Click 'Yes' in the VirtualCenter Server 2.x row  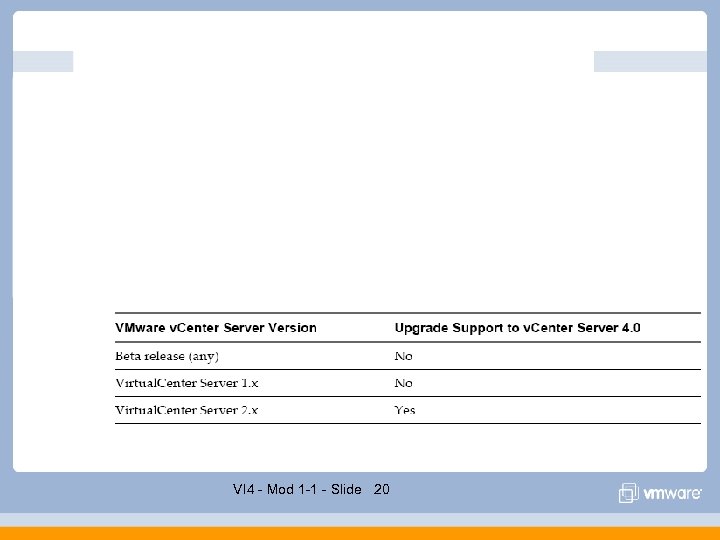tap(405, 410)
